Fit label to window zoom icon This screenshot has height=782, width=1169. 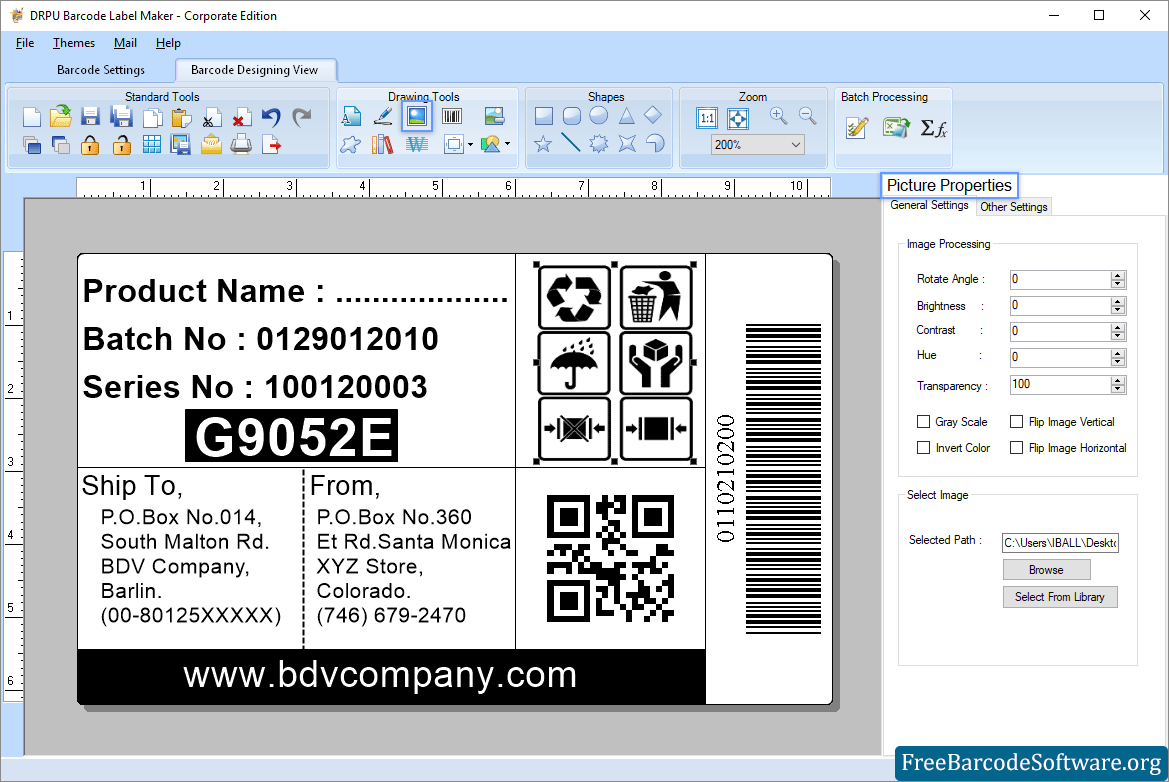click(737, 118)
